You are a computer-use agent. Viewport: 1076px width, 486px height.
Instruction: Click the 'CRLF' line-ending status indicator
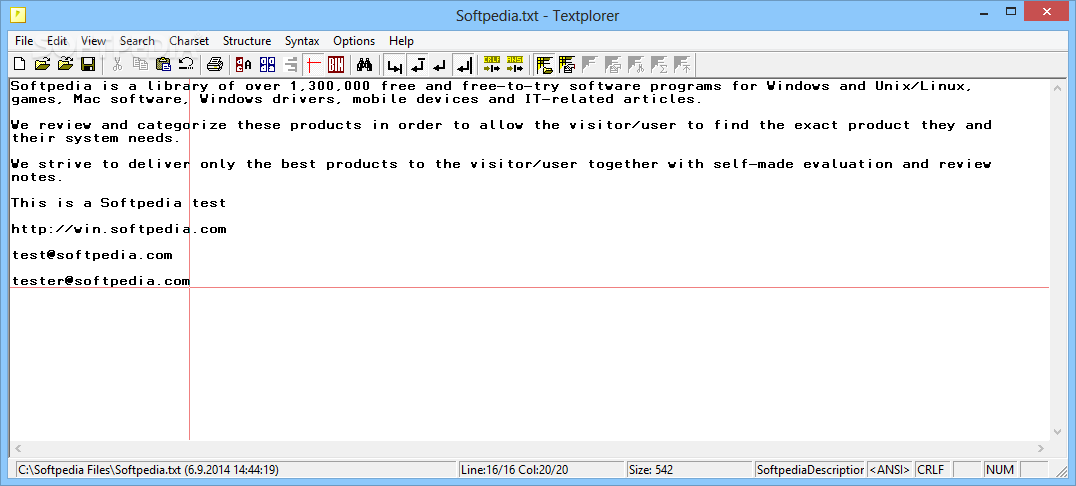(933, 470)
